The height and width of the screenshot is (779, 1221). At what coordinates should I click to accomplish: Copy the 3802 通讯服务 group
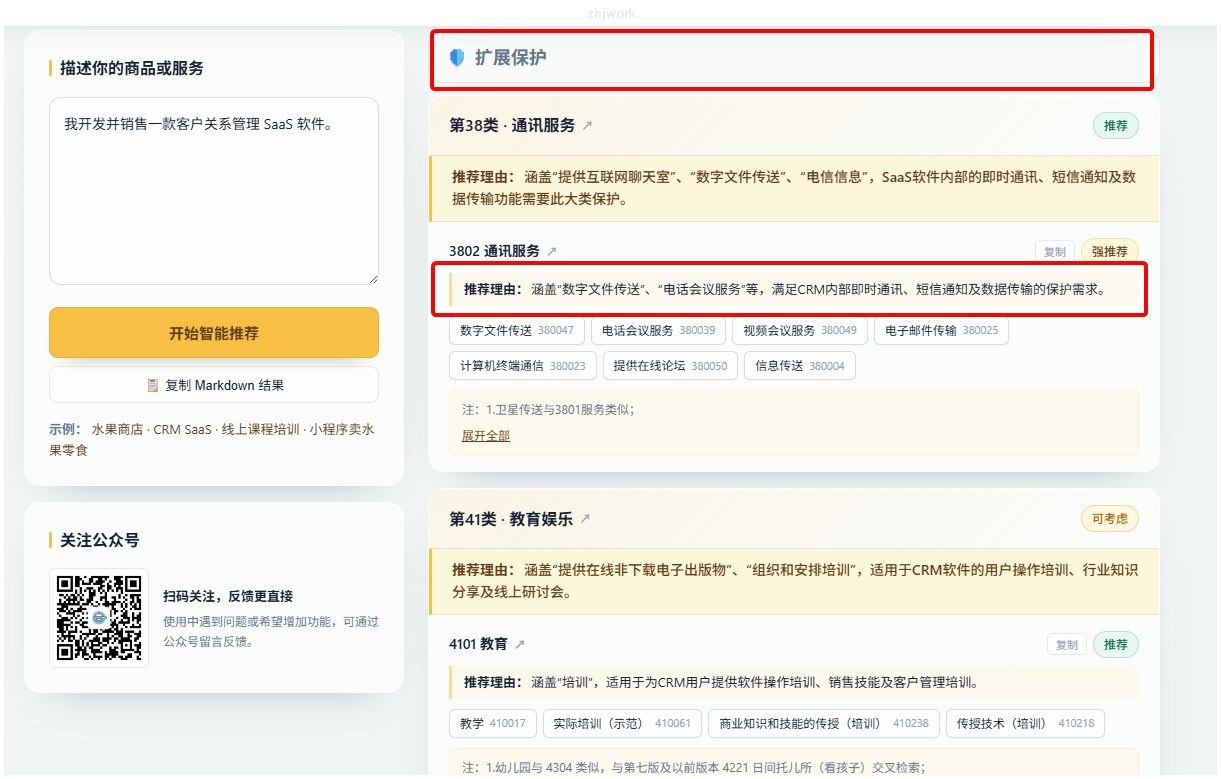[x=1054, y=252]
